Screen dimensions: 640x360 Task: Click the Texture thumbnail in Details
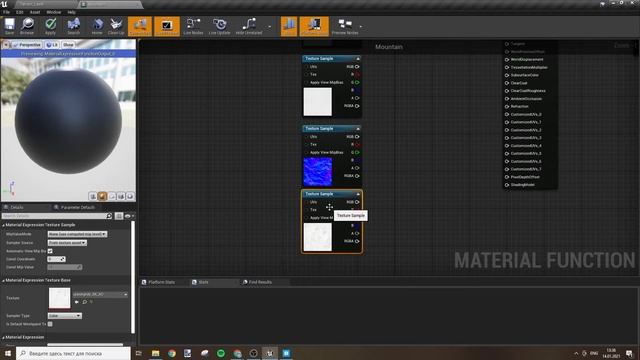59,298
